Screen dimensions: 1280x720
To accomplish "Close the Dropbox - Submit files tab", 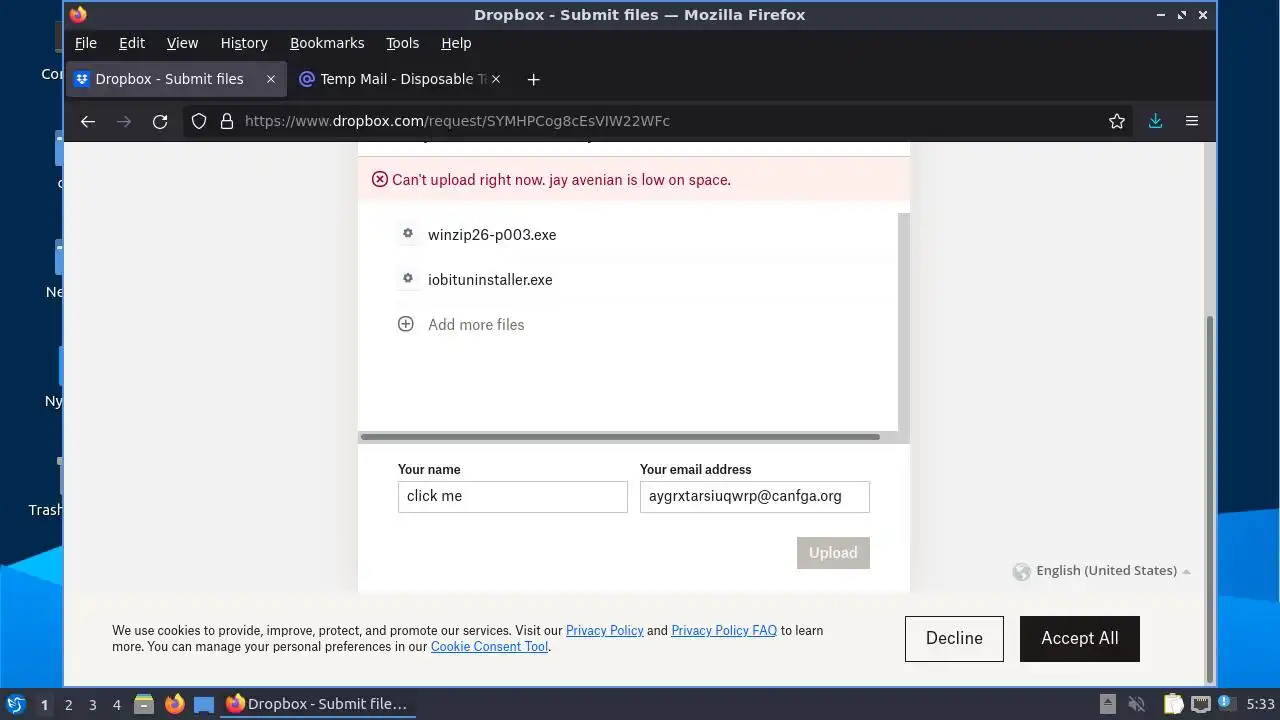I will (270, 79).
